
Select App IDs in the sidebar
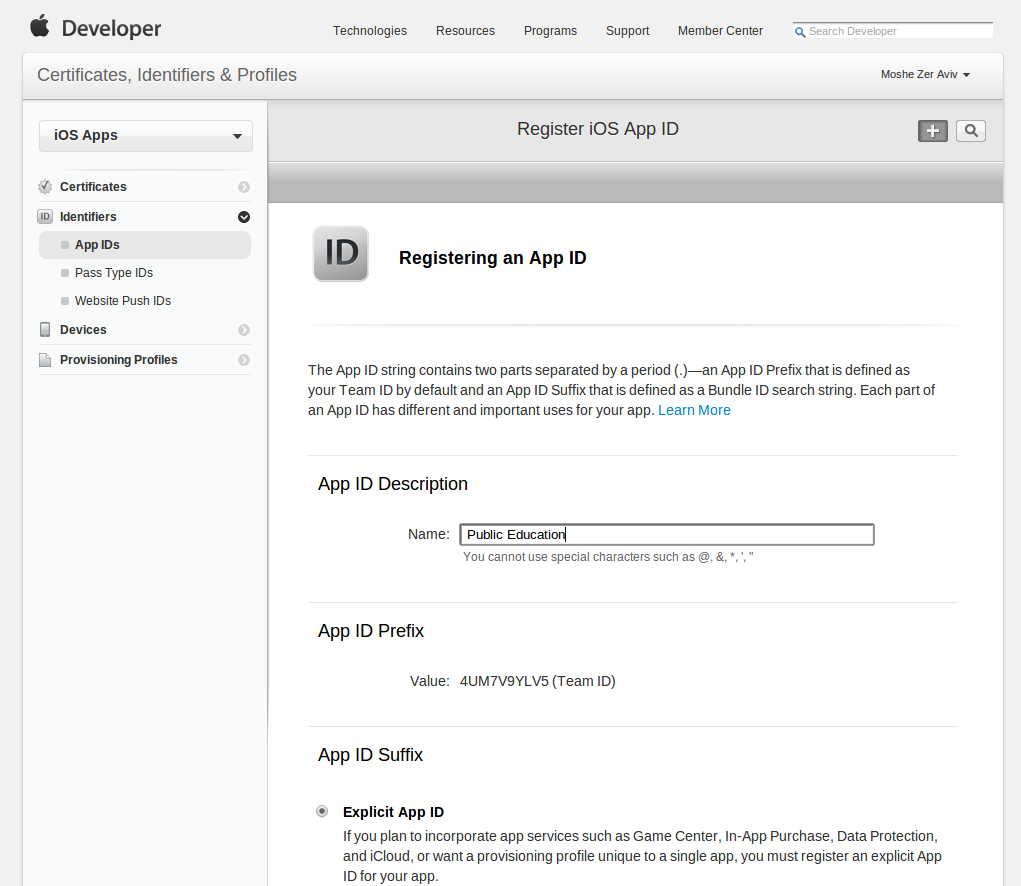tap(145, 245)
